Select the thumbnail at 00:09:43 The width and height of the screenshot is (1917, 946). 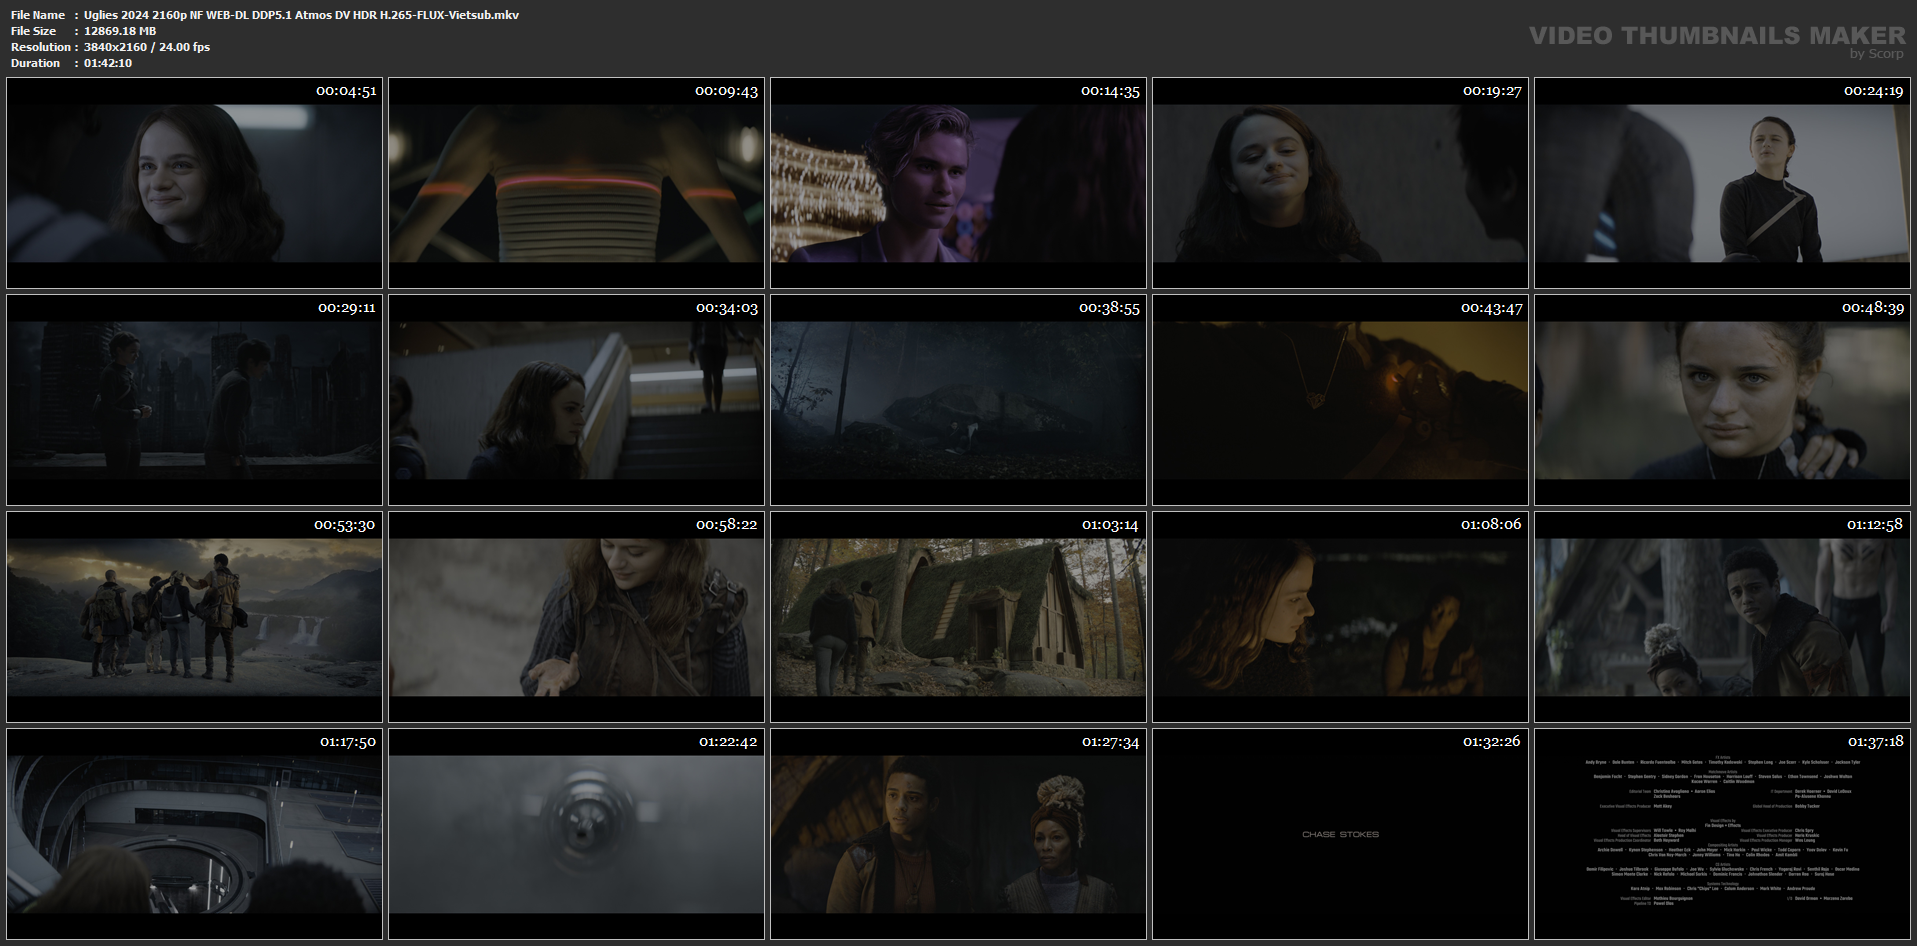pos(576,183)
